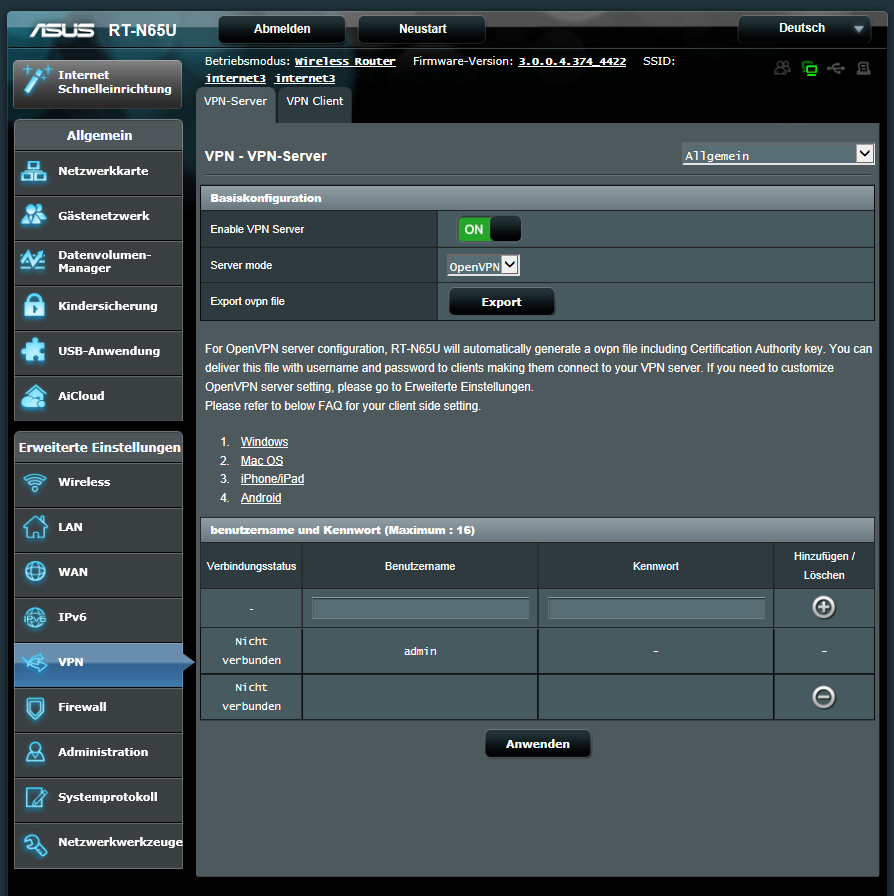Toggle the Enable VPN Server switch off
Viewport: 894px width, 896px height.
point(489,229)
